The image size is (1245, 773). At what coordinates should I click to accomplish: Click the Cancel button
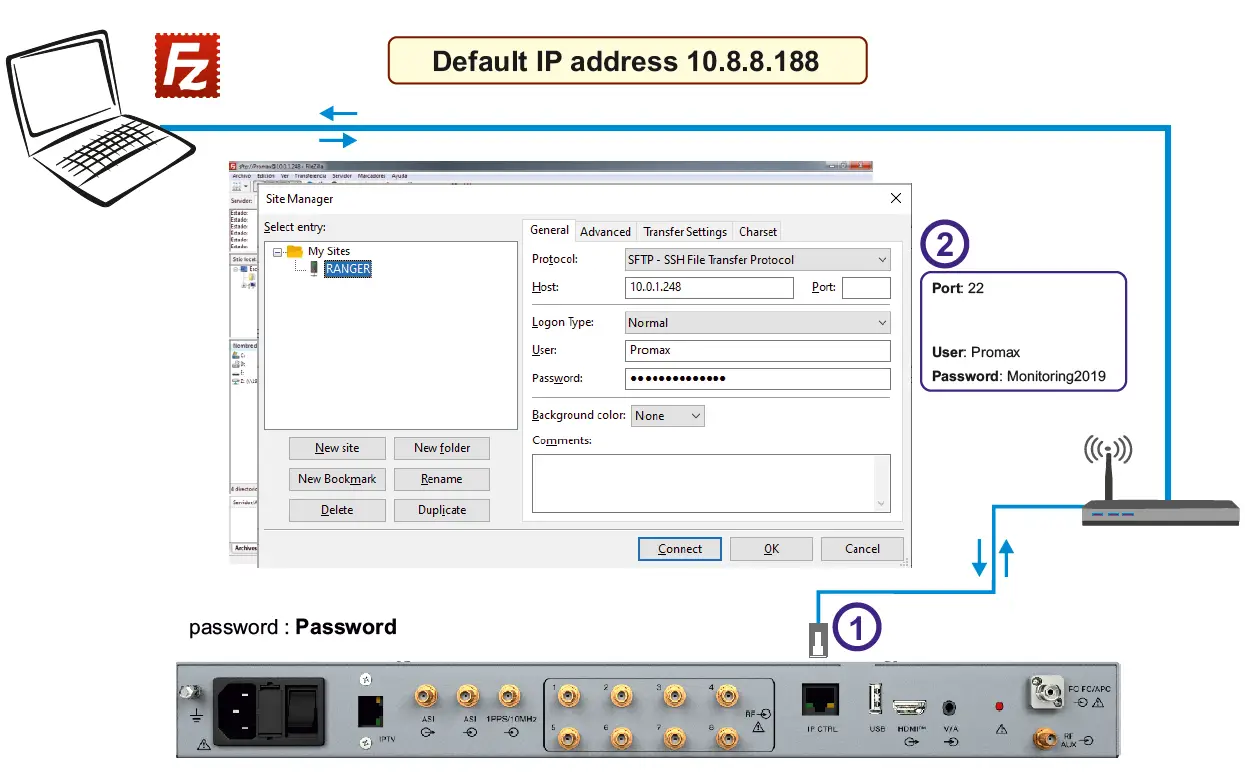pos(862,549)
